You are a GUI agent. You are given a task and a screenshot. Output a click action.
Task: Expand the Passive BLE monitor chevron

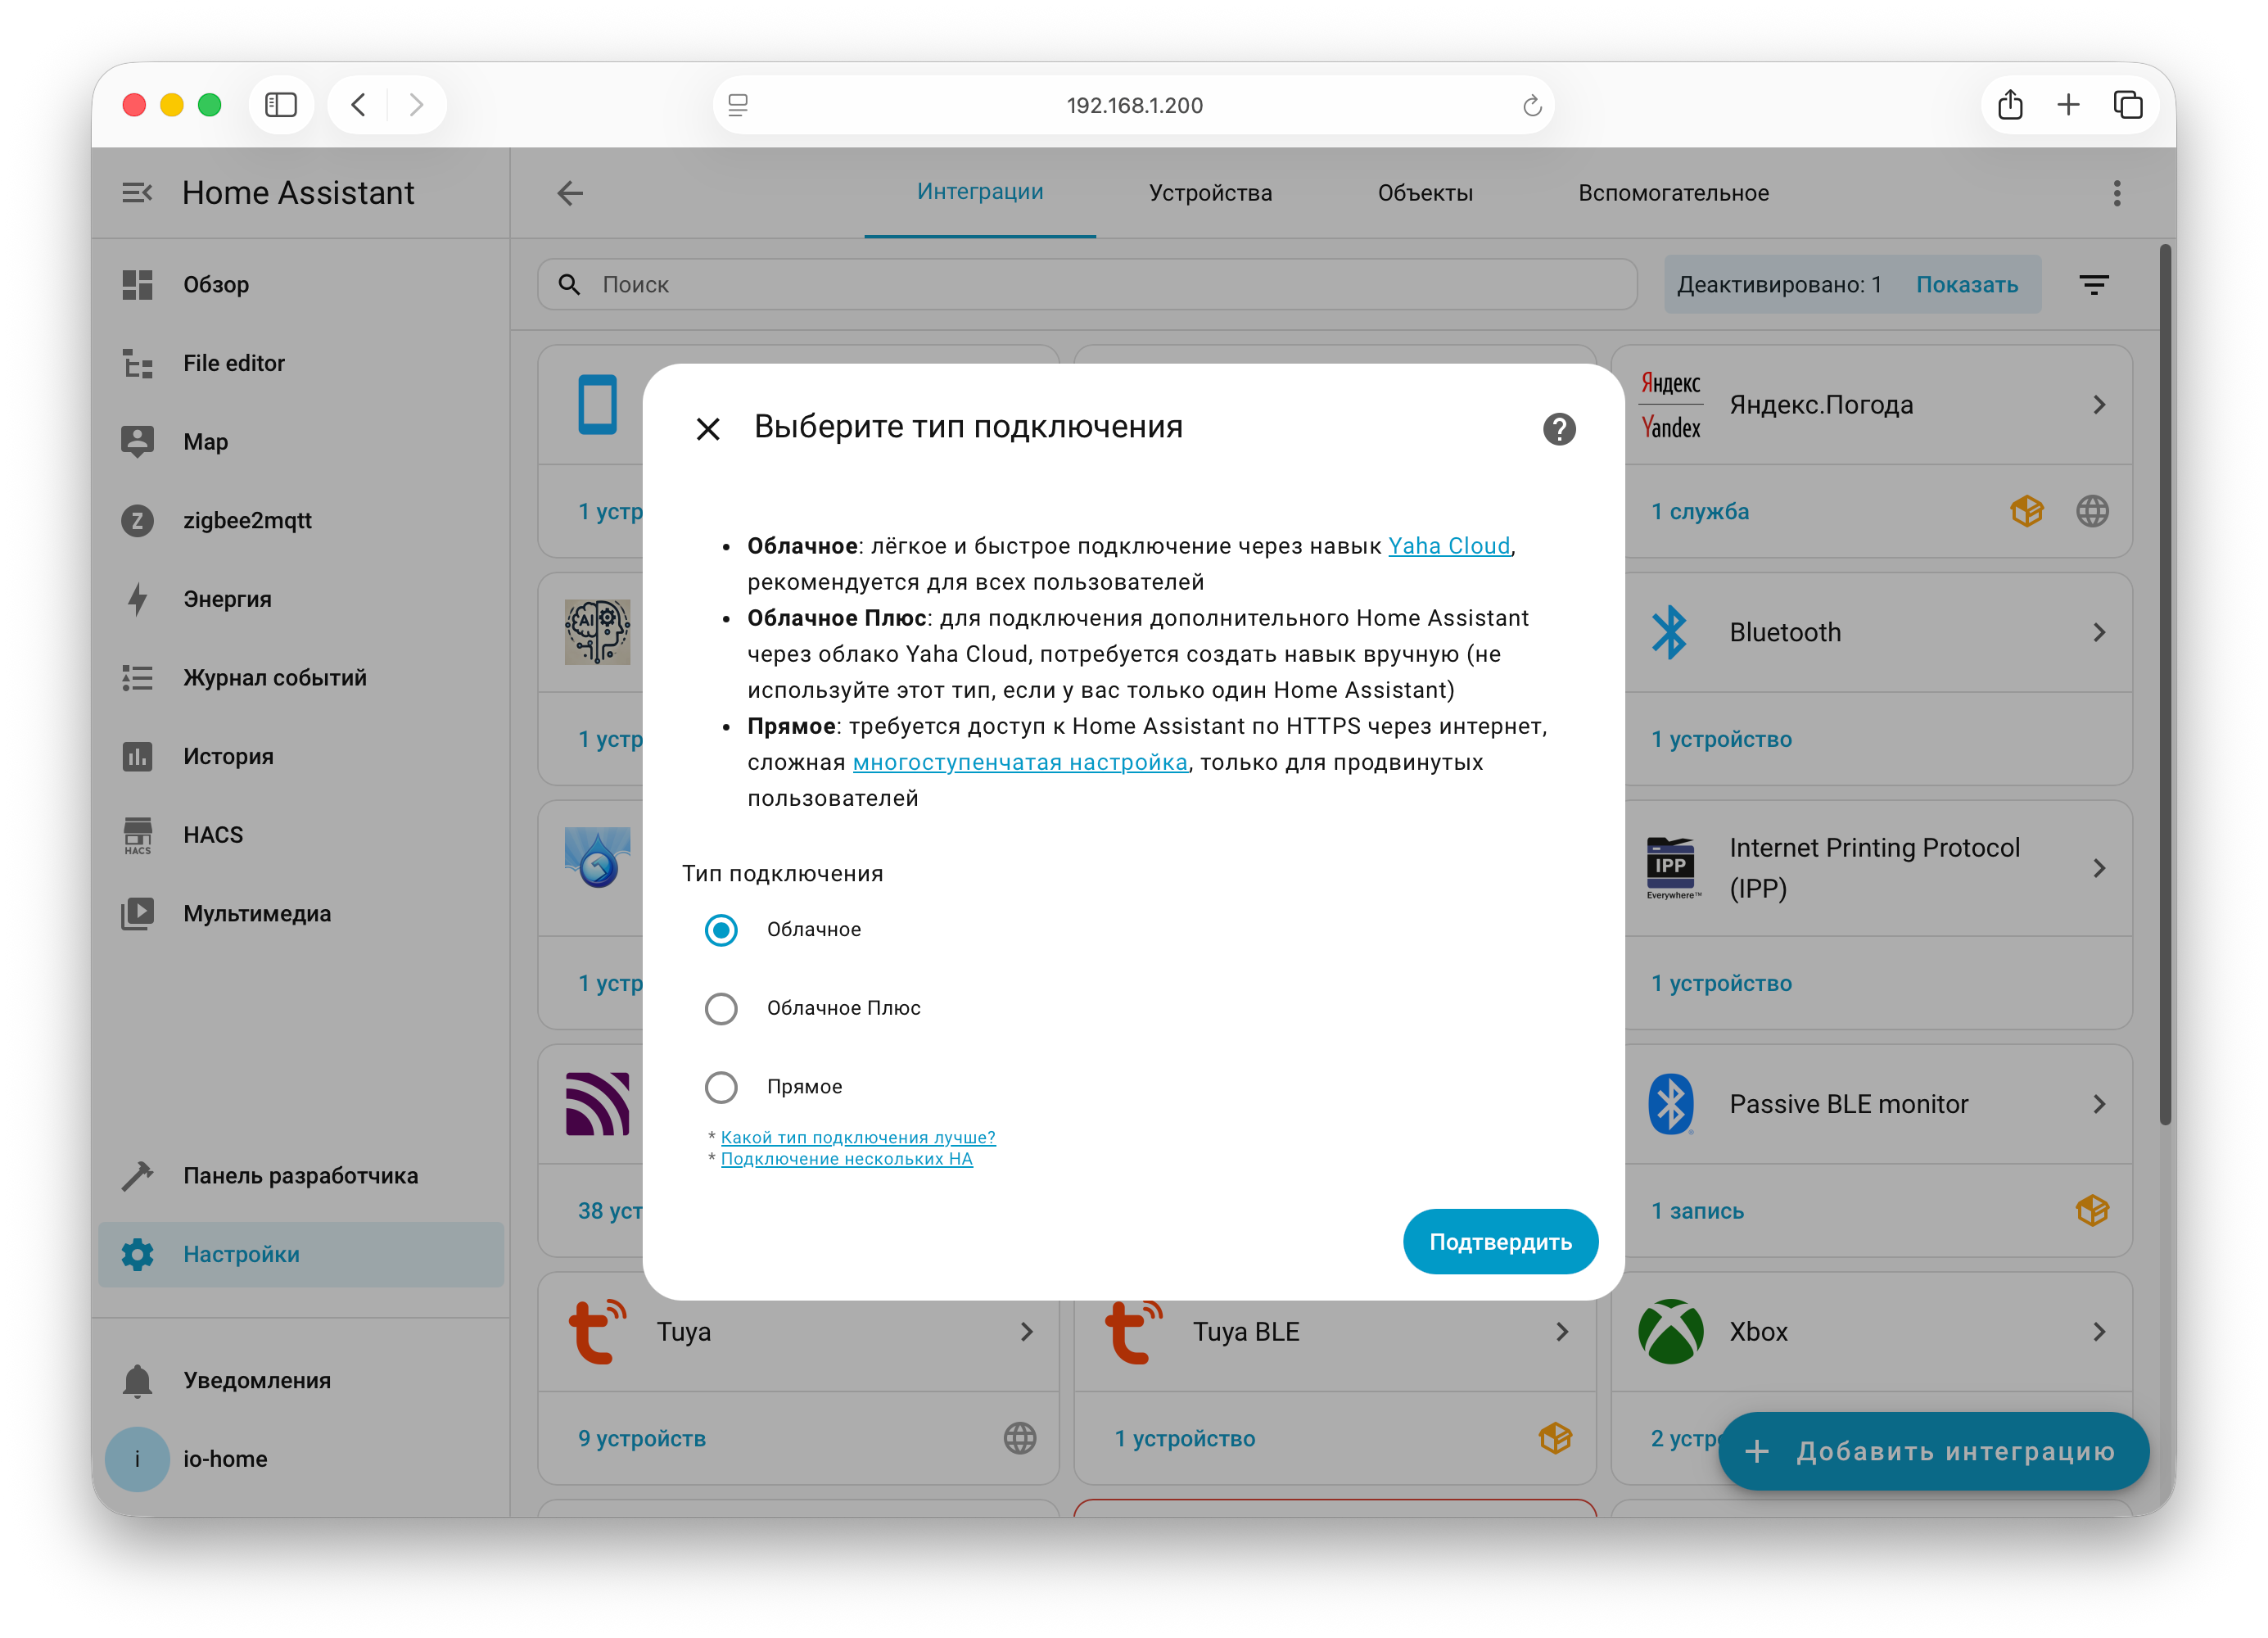pos(2098,1104)
